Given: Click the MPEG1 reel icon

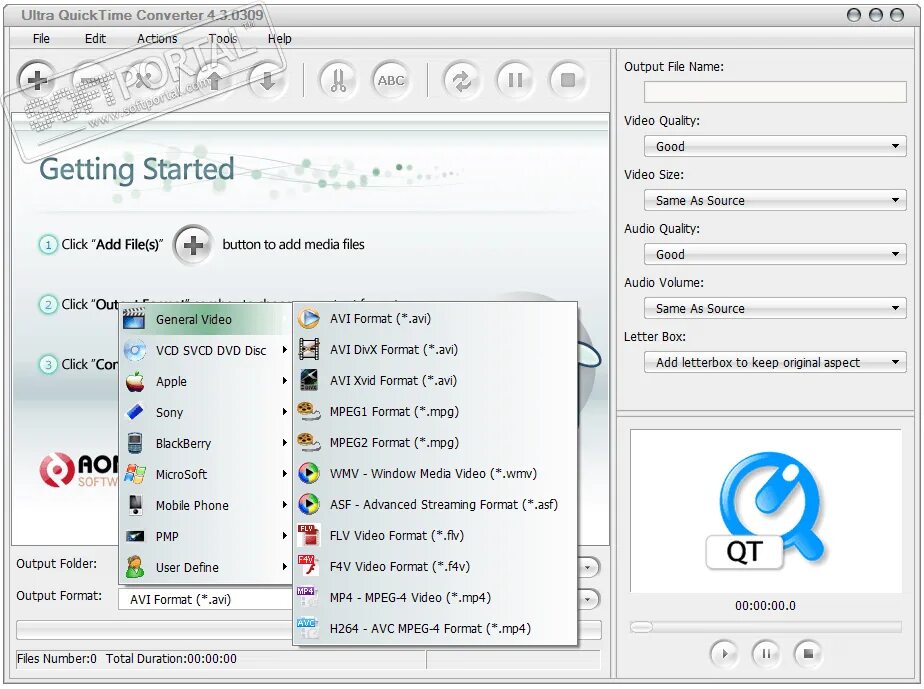Looking at the screenshot, I should (x=309, y=411).
